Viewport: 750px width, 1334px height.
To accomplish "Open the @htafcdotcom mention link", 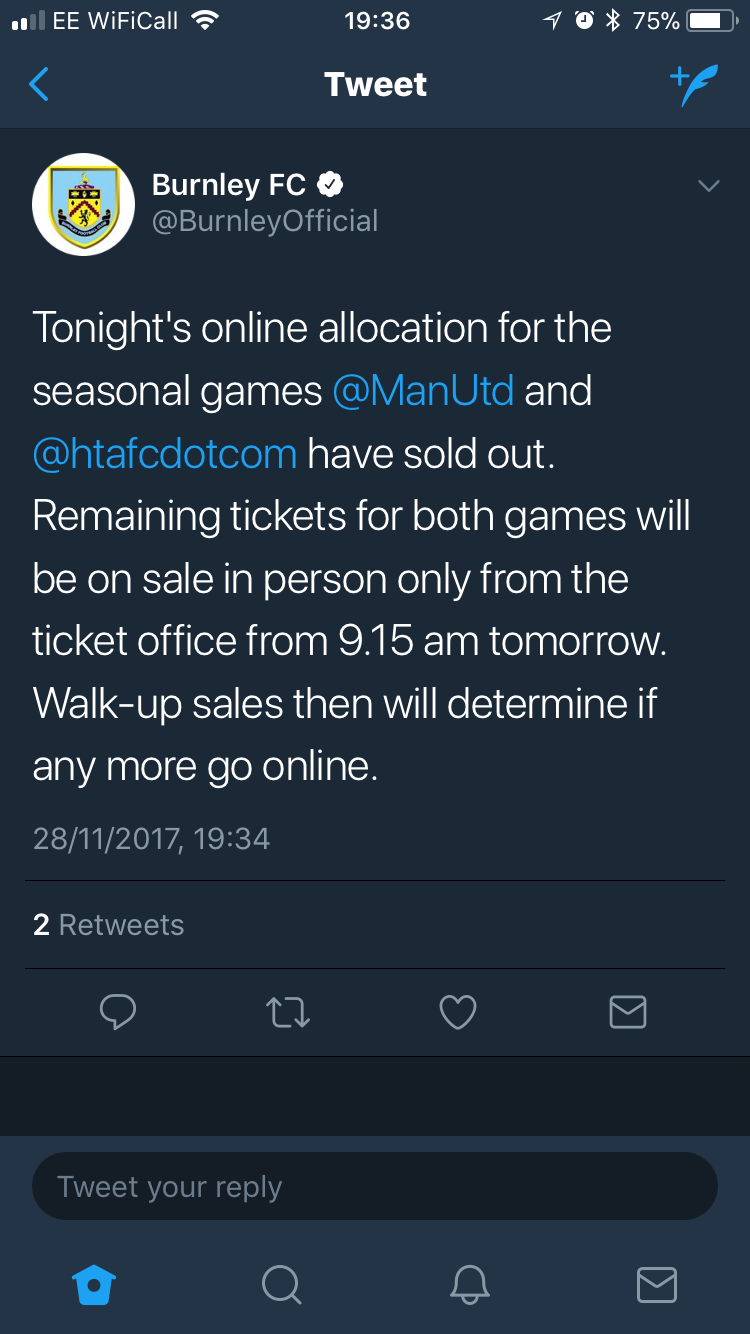I will (x=165, y=453).
